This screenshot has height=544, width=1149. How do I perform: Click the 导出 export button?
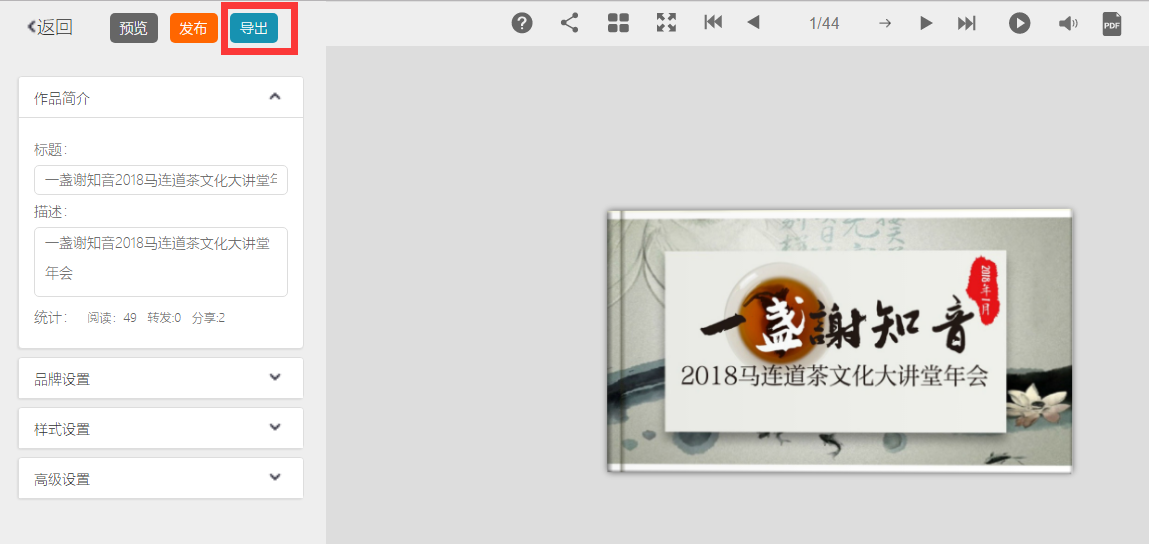tap(254, 28)
